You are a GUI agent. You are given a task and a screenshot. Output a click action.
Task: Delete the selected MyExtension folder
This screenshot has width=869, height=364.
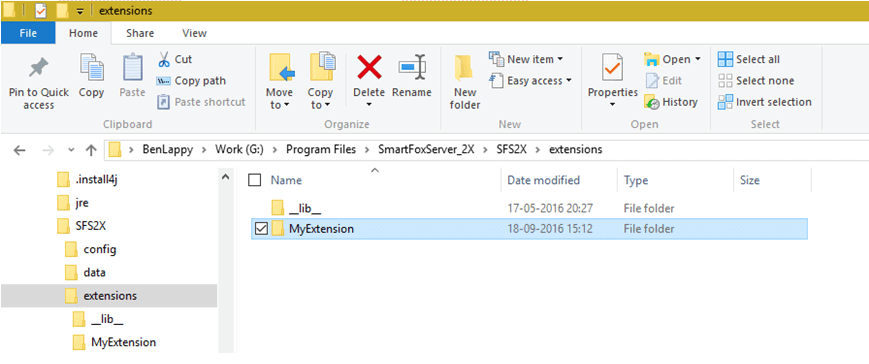click(x=369, y=76)
